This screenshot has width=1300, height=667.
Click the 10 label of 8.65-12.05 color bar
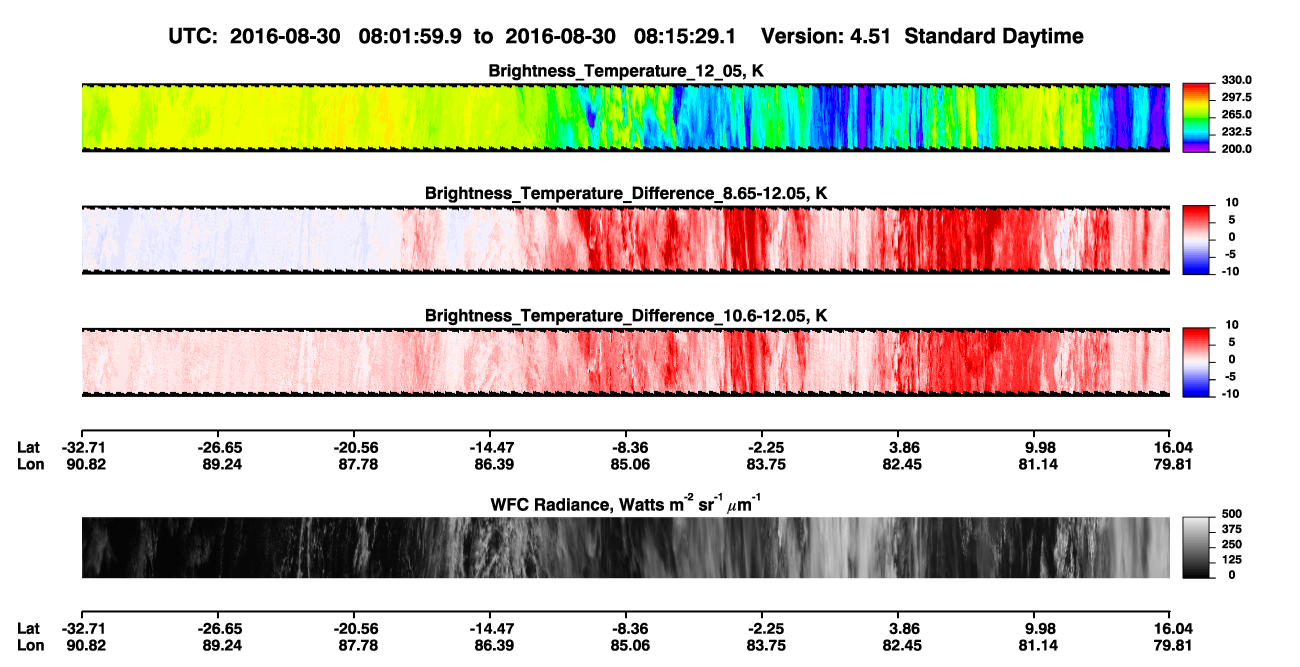1232,203
